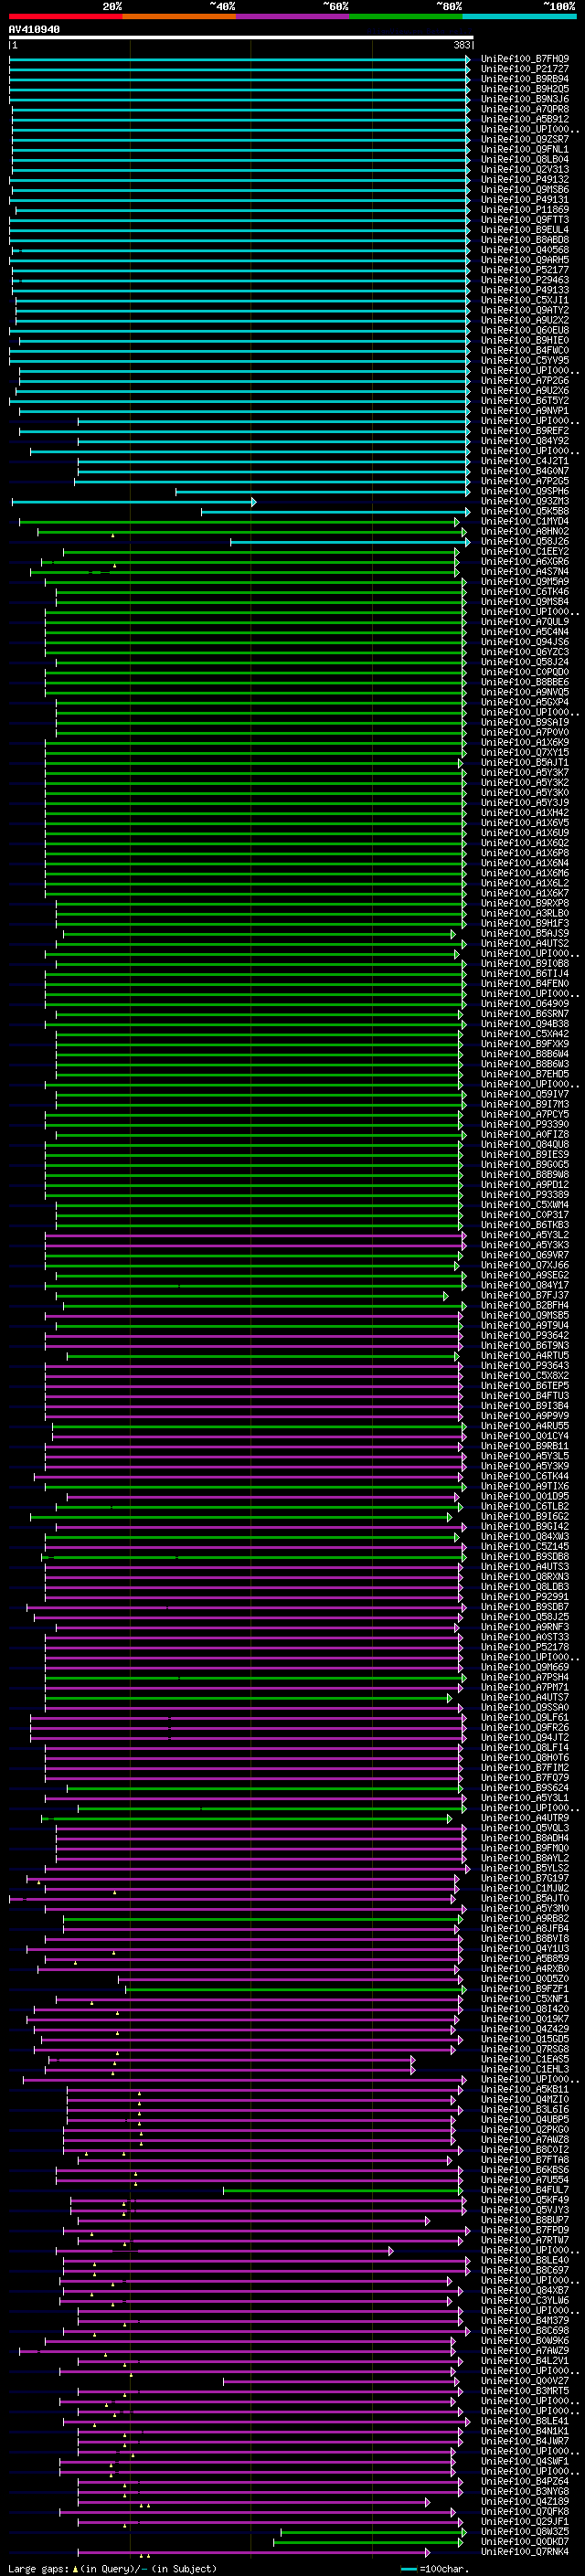585x2576 pixels.
Task: Select label UniRef100_B7EHD5
Action: click(x=524, y=1074)
